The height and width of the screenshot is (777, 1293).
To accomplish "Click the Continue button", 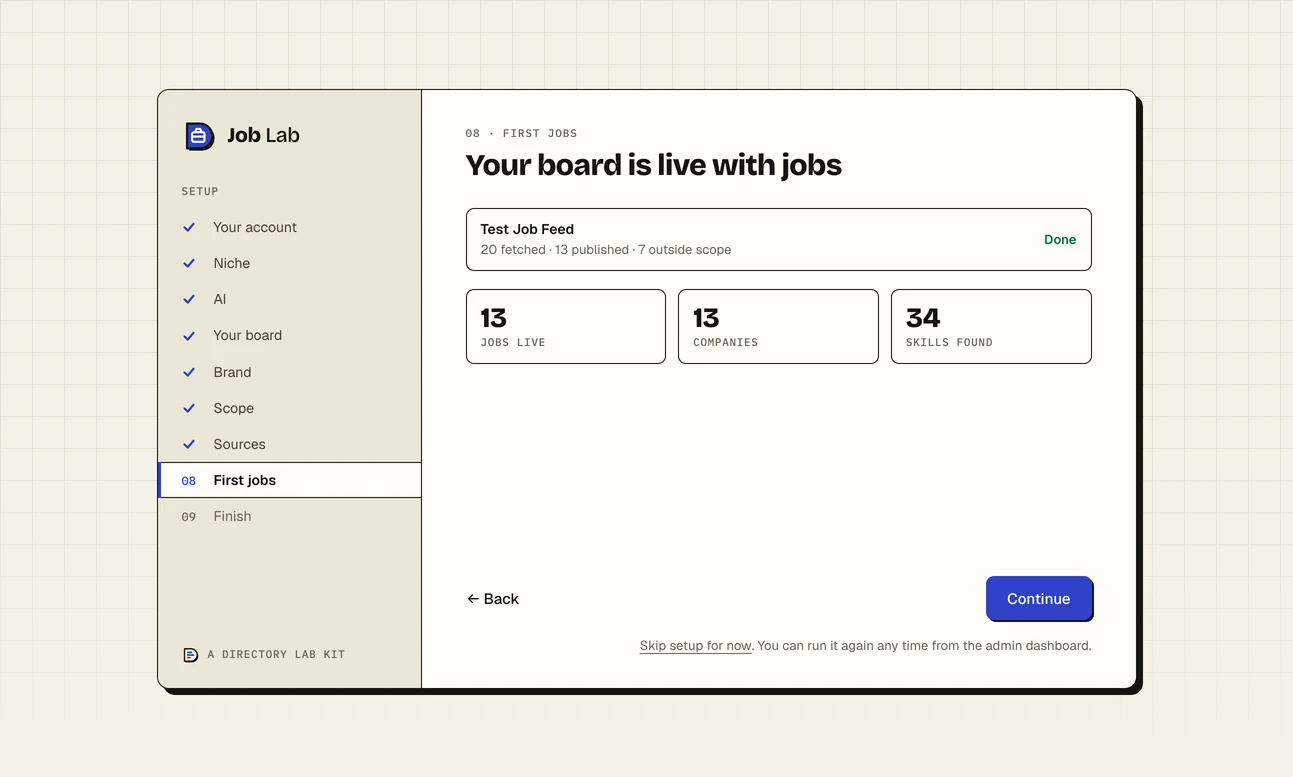I will click(1039, 598).
